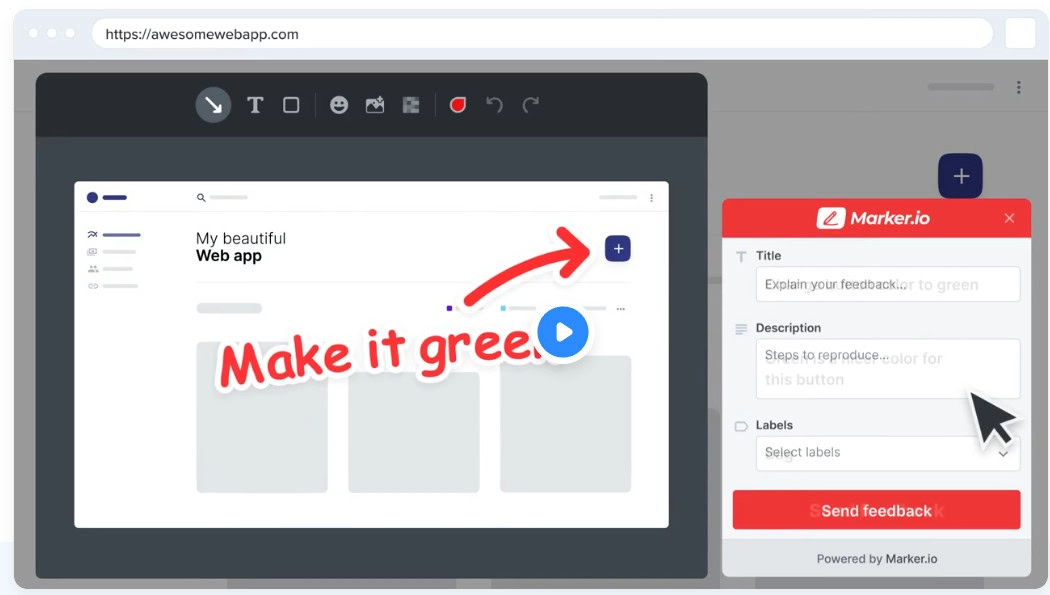Open the emoji annotation tool

tap(339, 104)
